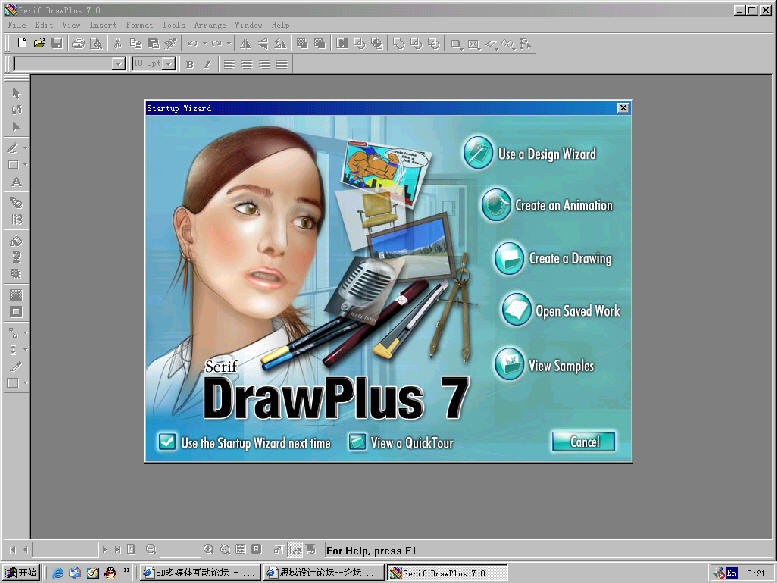
Task: Click Create an Animation text
Action: 564,205
